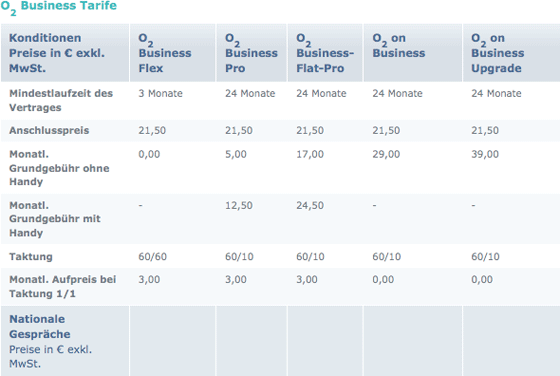
Task: Click Anschlusspreis '21,50' for O2 Business Pro
Action: (239, 130)
